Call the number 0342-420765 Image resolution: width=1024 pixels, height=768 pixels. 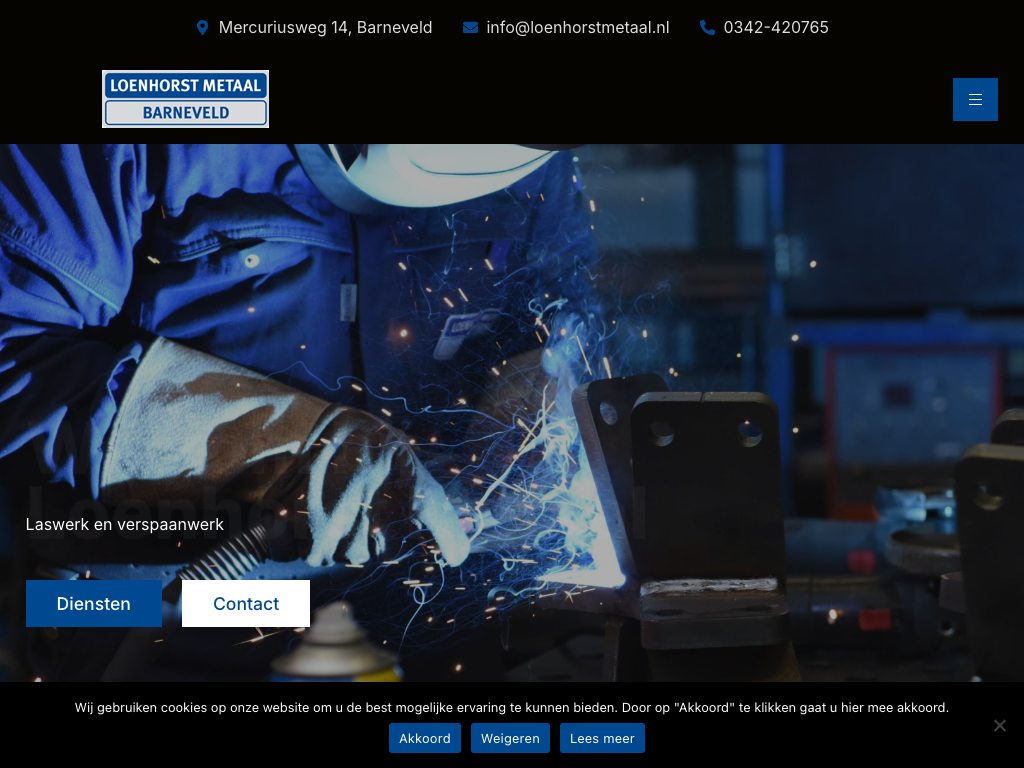coord(776,28)
